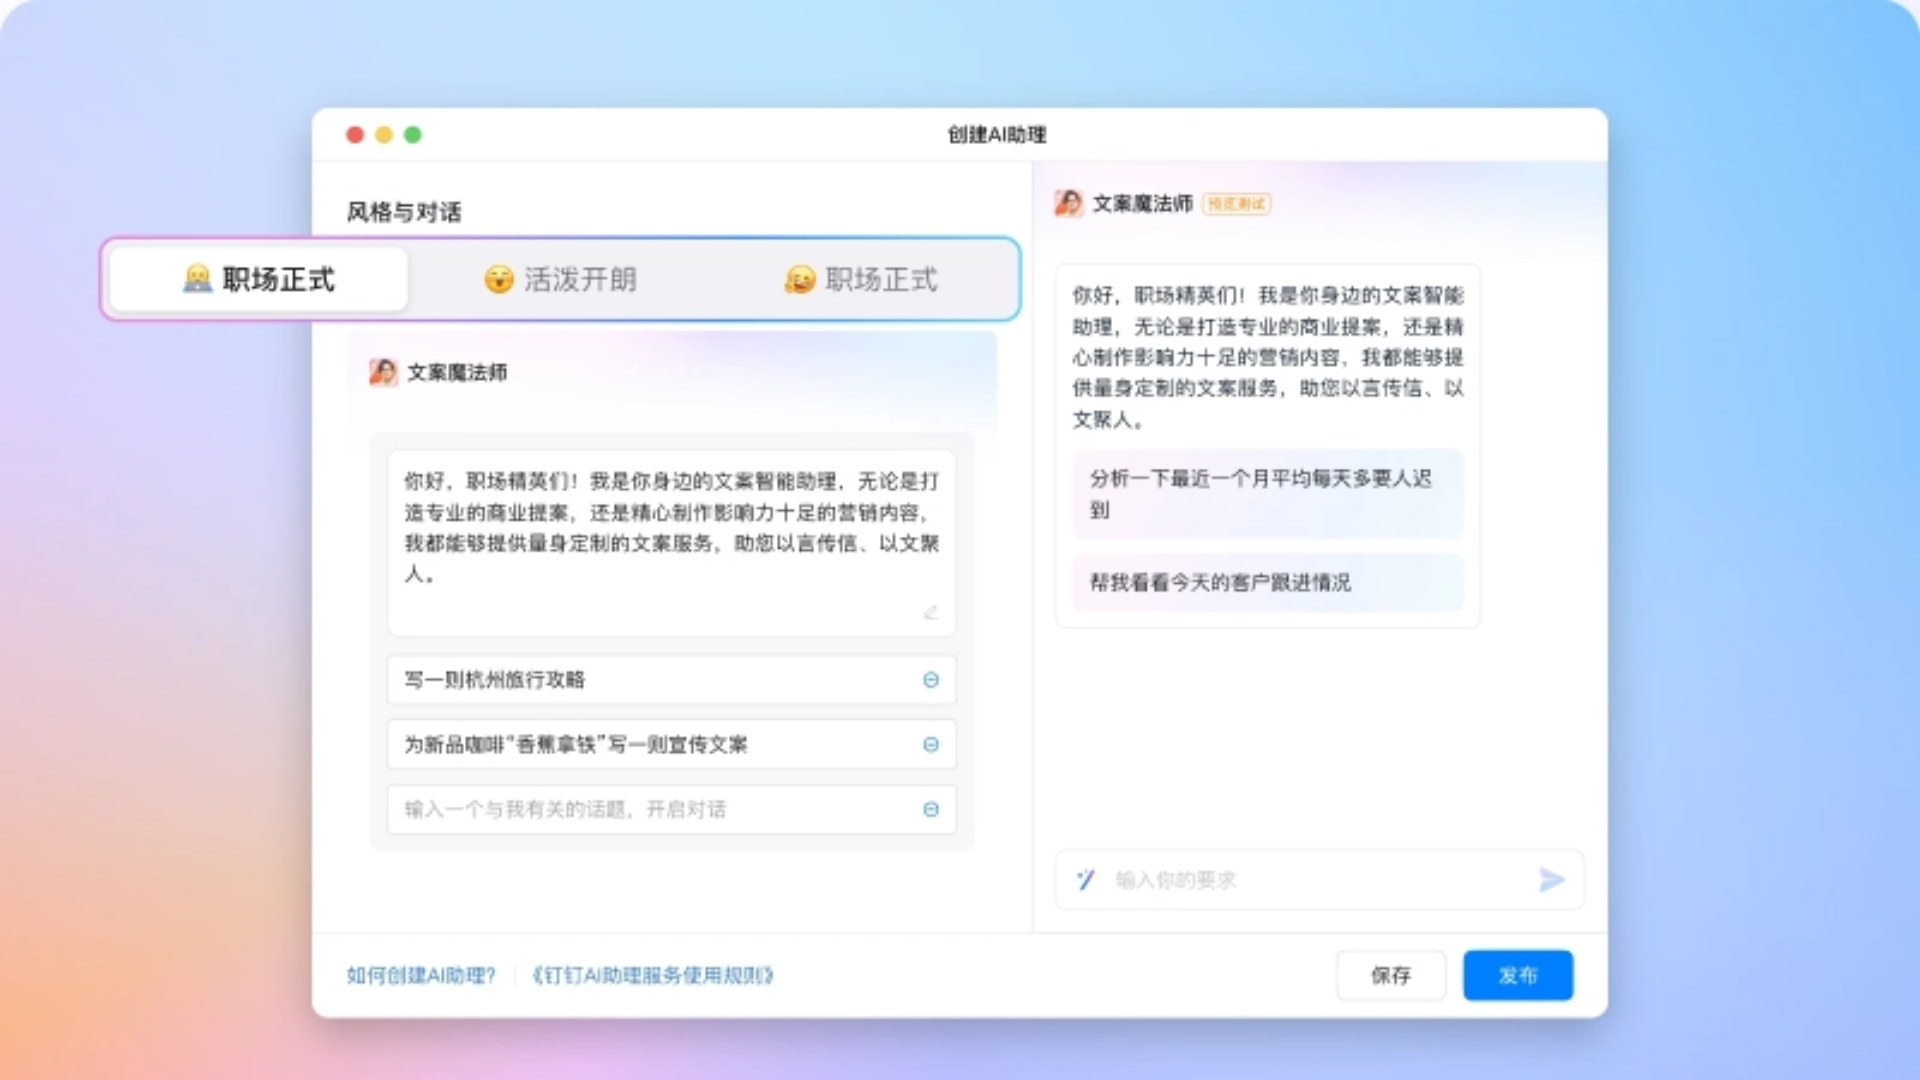1920x1080 pixels.
Task: Click the 文案魔法师 avatar in the left panel
Action: [x=383, y=372]
